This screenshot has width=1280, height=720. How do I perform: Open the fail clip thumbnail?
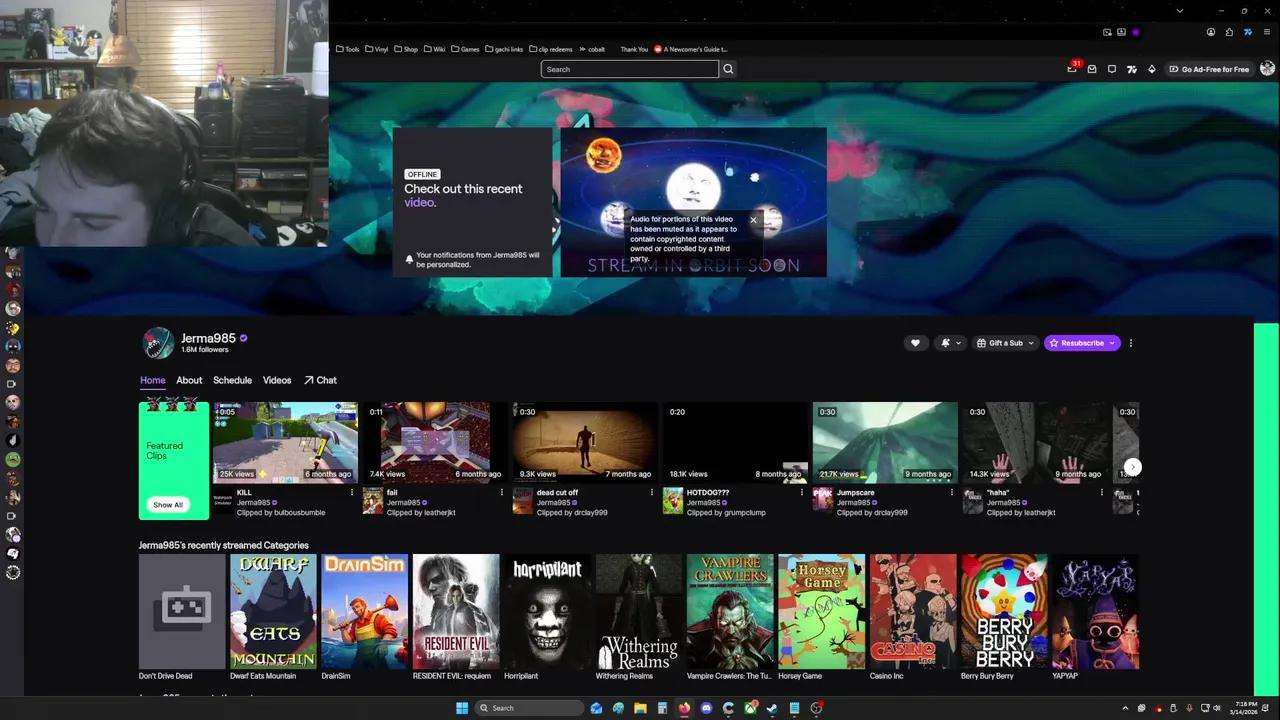tap(435, 442)
